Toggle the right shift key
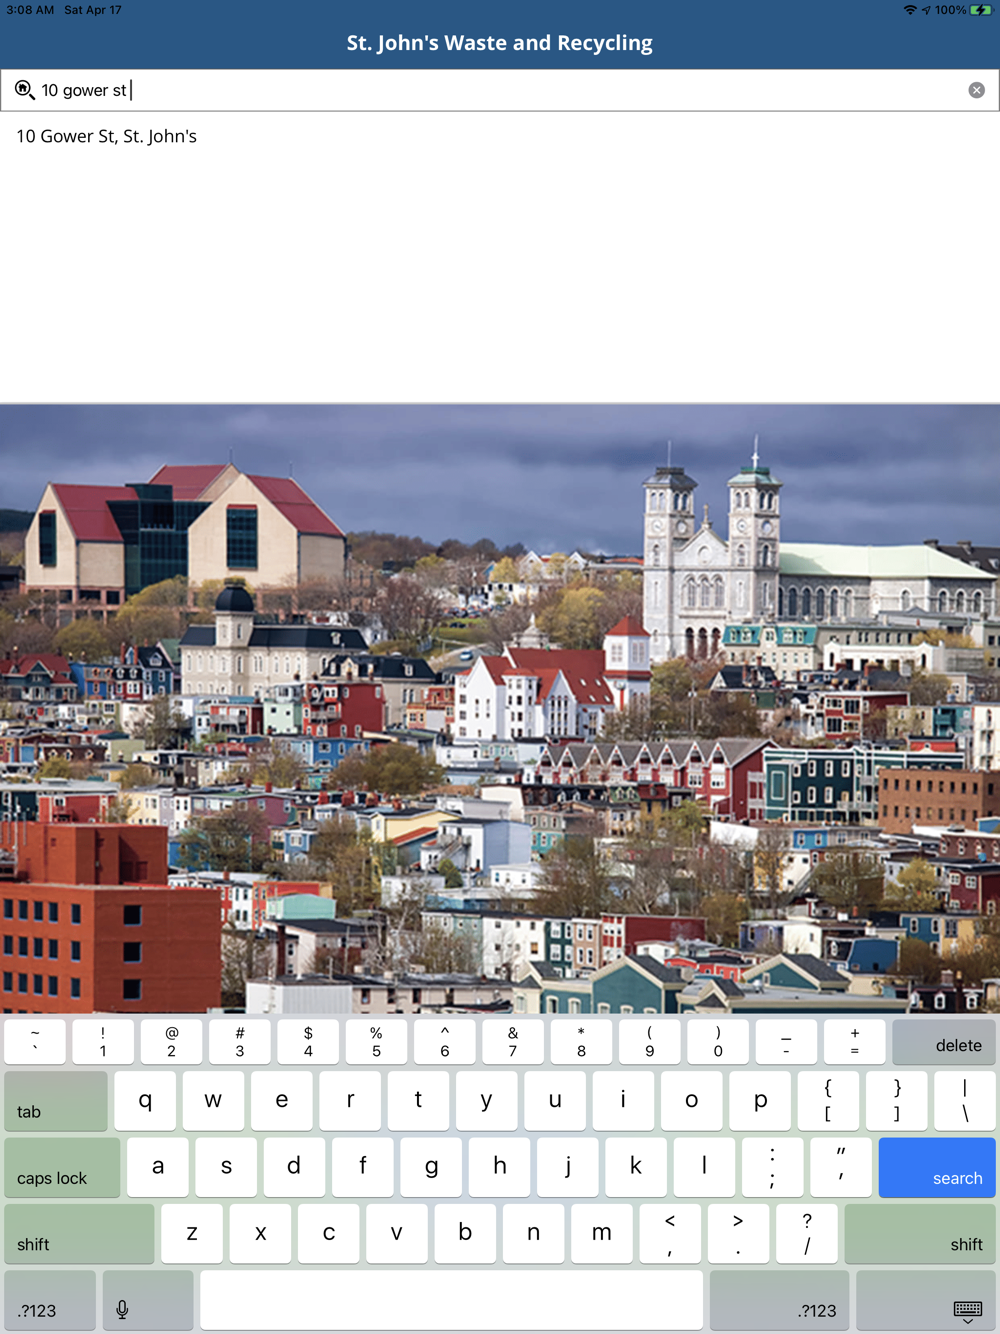The height and width of the screenshot is (1334, 1000). tap(920, 1234)
